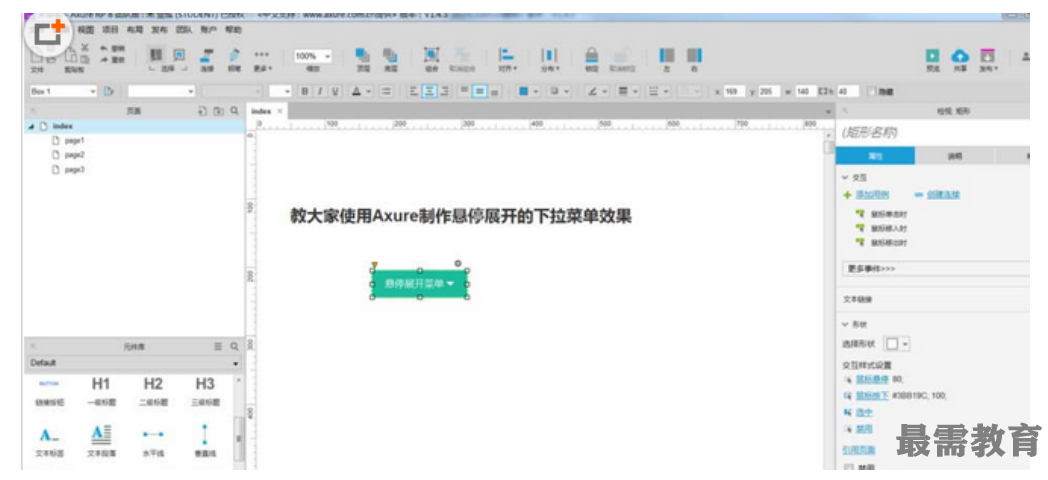Select the green 悬停展开菜单 button widget on canvas
This screenshot has height=480, width=1048.
(420, 284)
